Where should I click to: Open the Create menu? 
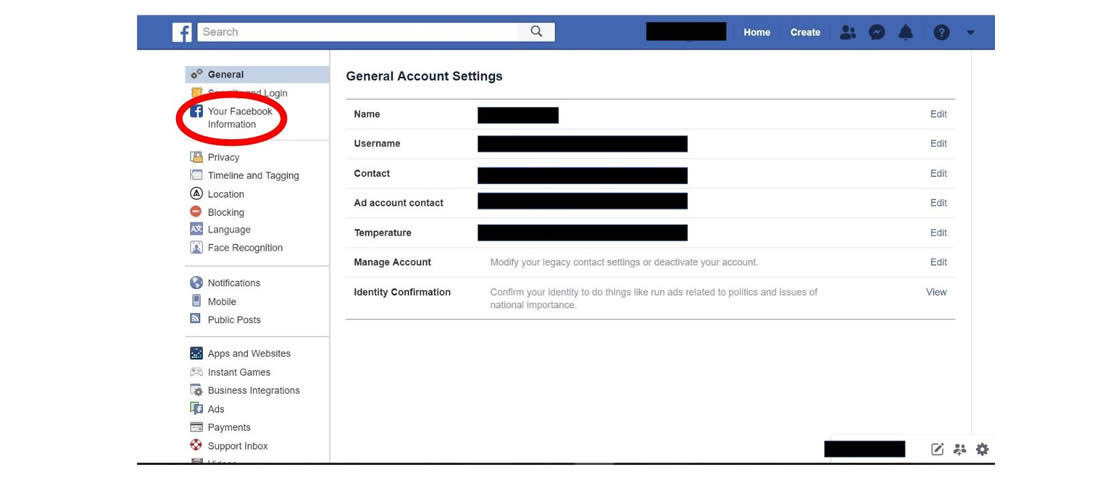[x=805, y=32]
